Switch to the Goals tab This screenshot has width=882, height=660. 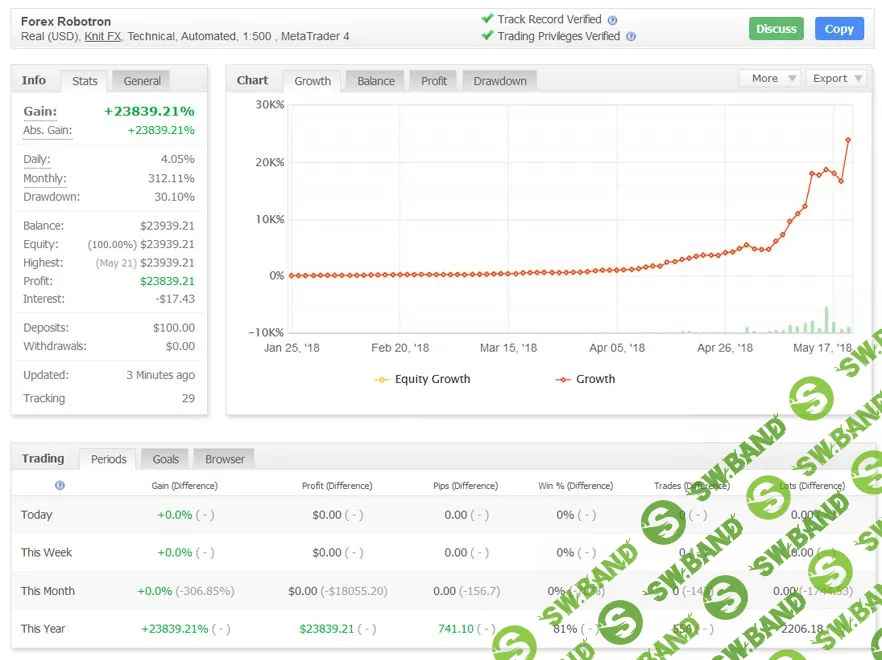click(164, 459)
